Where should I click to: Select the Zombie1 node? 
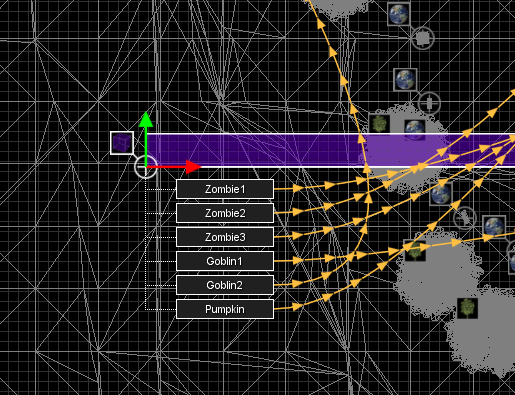tap(225, 189)
